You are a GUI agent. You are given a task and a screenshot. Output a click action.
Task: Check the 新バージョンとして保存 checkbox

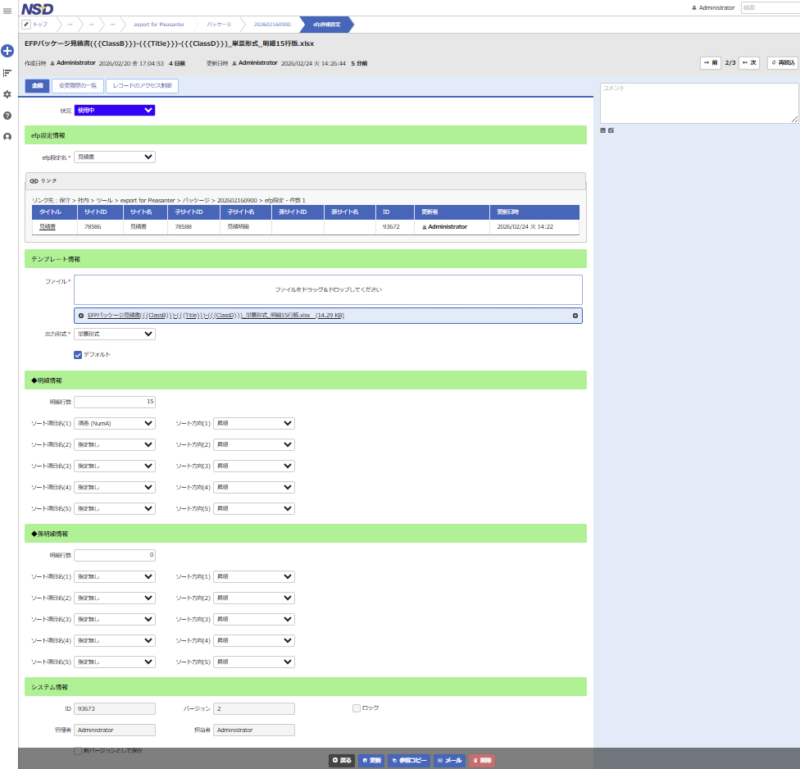[x=79, y=750]
